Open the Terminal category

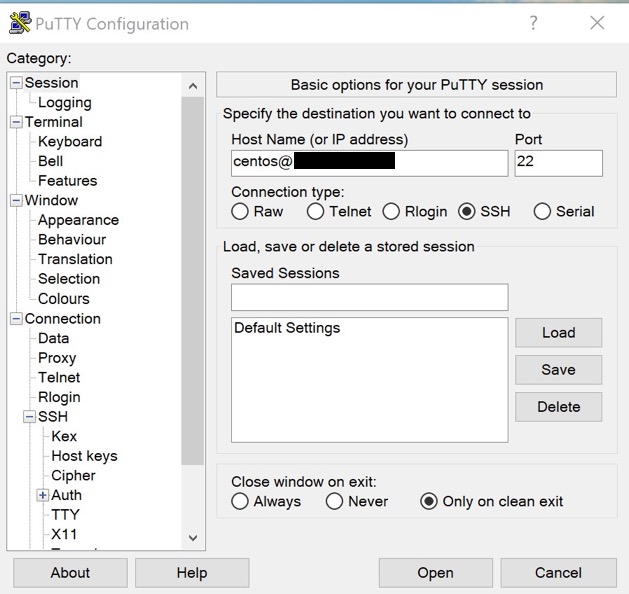tap(54, 122)
